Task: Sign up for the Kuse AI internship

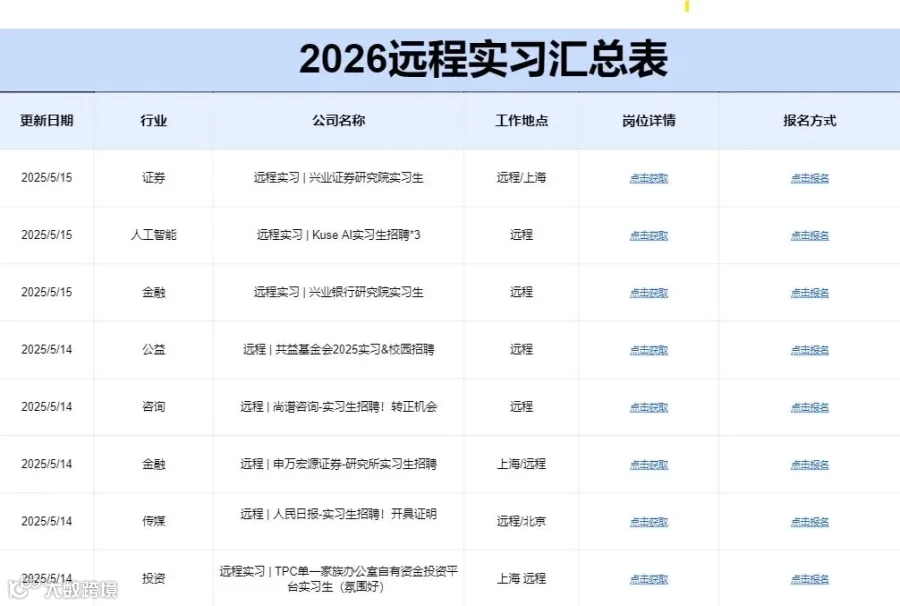Action: (x=806, y=235)
